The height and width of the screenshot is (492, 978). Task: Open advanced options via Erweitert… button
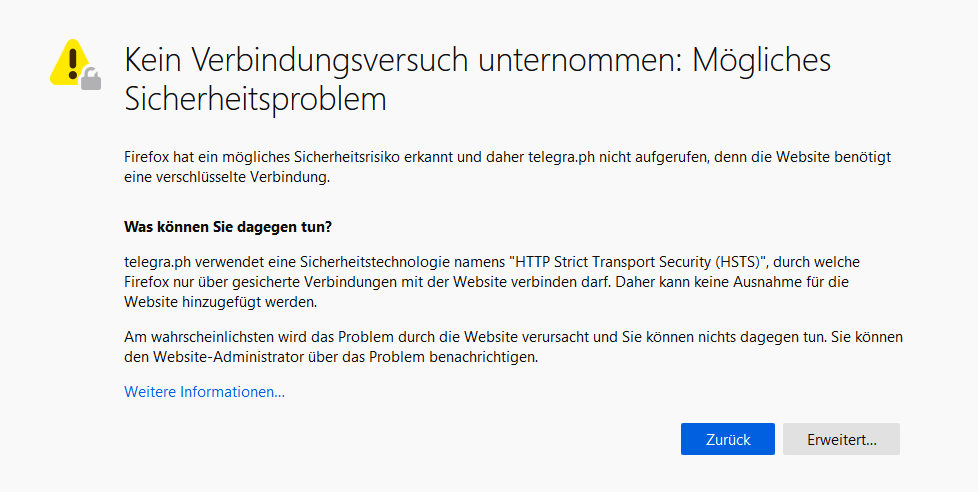point(841,439)
